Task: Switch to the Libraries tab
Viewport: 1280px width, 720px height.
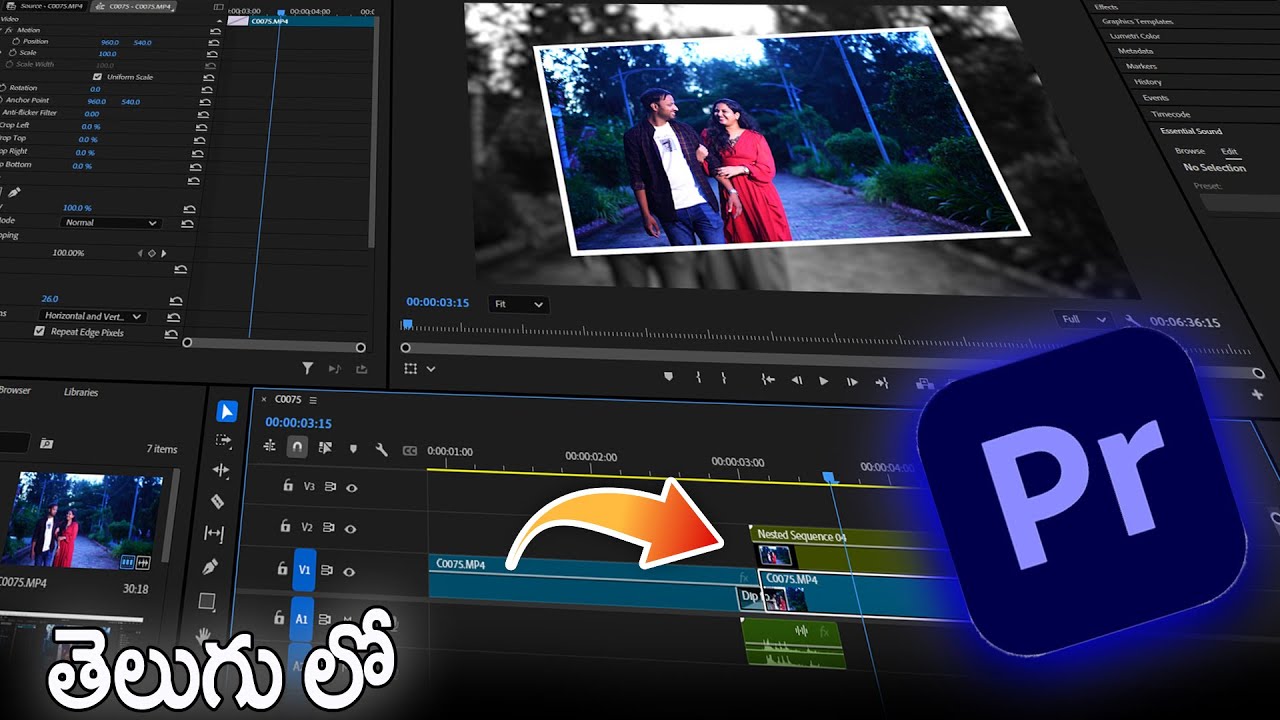Action: pyautogui.click(x=81, y=392)
